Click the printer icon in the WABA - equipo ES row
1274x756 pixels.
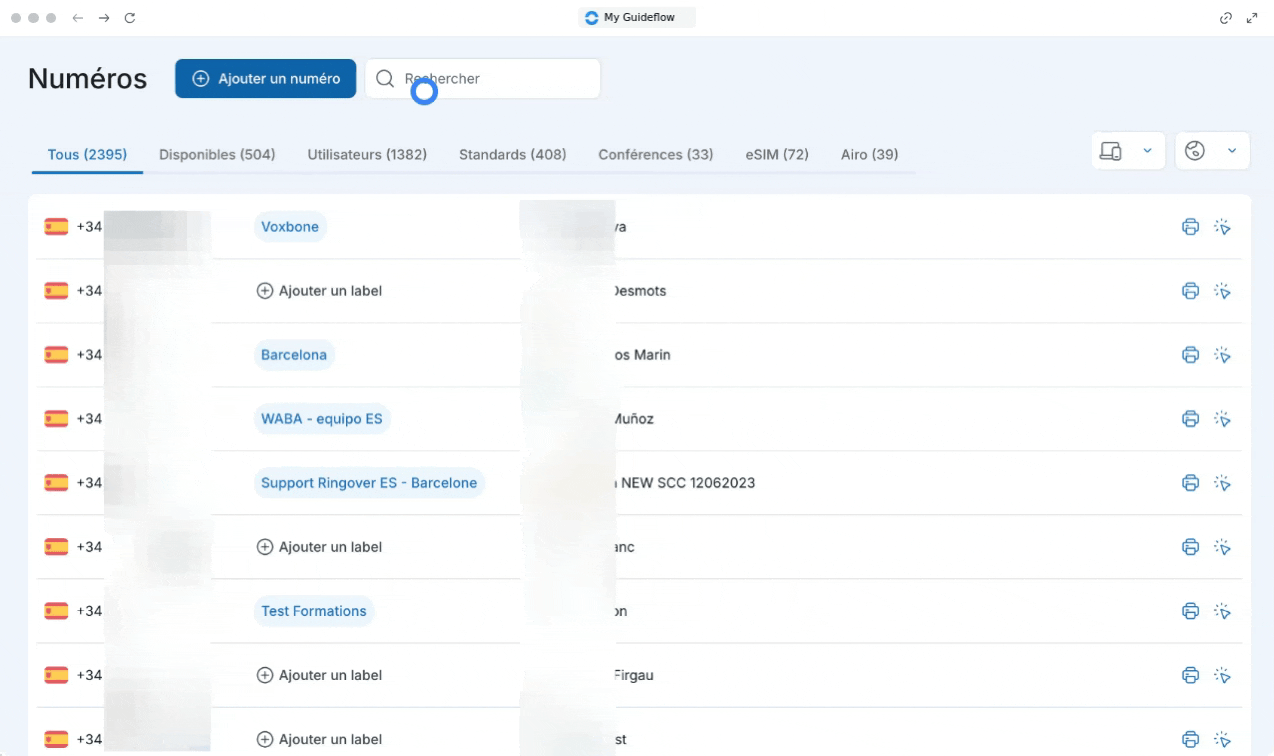click(x=1190, y=419)
